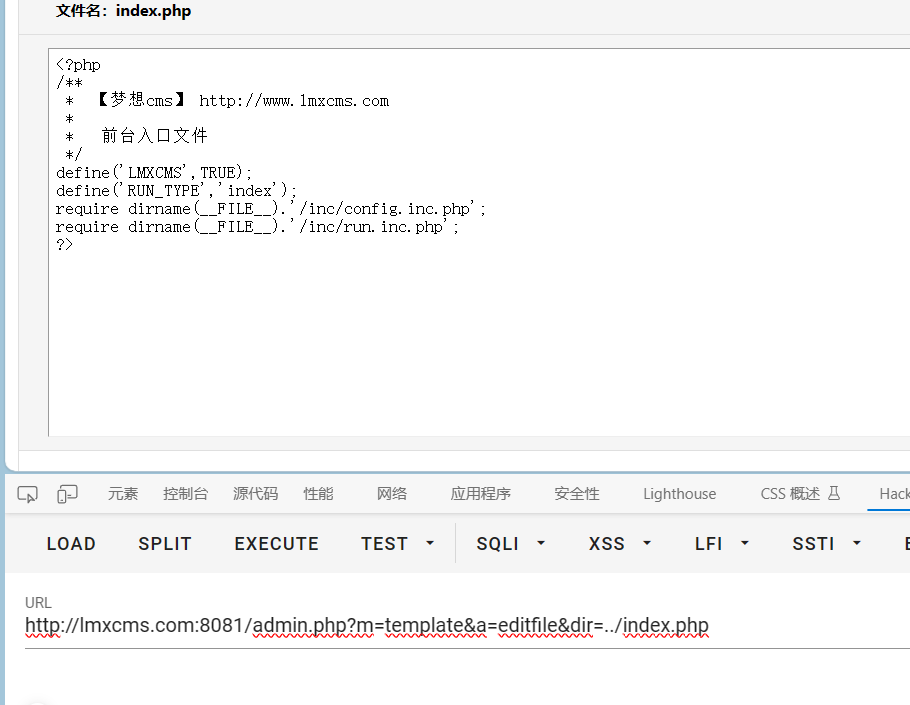Screen dimensions: 910x705
Task: Click the define('LMXCMS',TRUE); code line
Action: coord(154,173)
